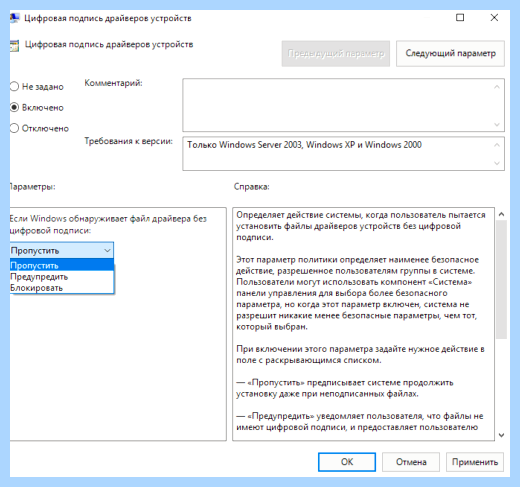Click the 'Отмена' button
This screenshot has height=487, width=520.
tap(411, 462)
